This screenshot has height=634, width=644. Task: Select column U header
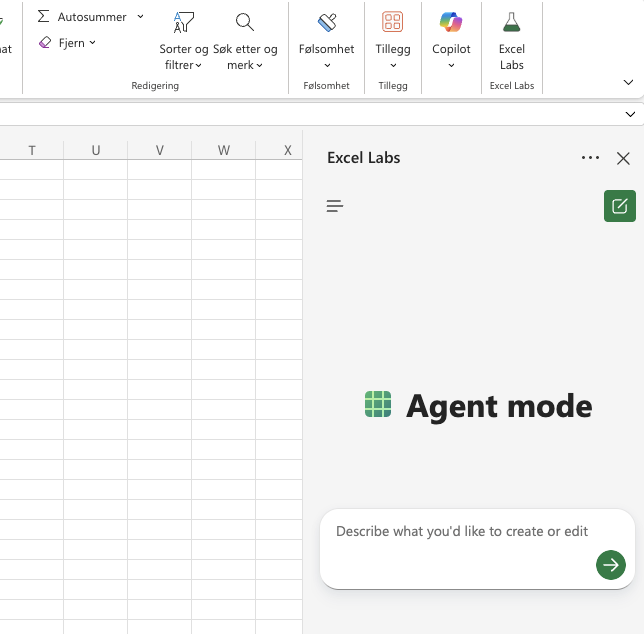[96, 151]
